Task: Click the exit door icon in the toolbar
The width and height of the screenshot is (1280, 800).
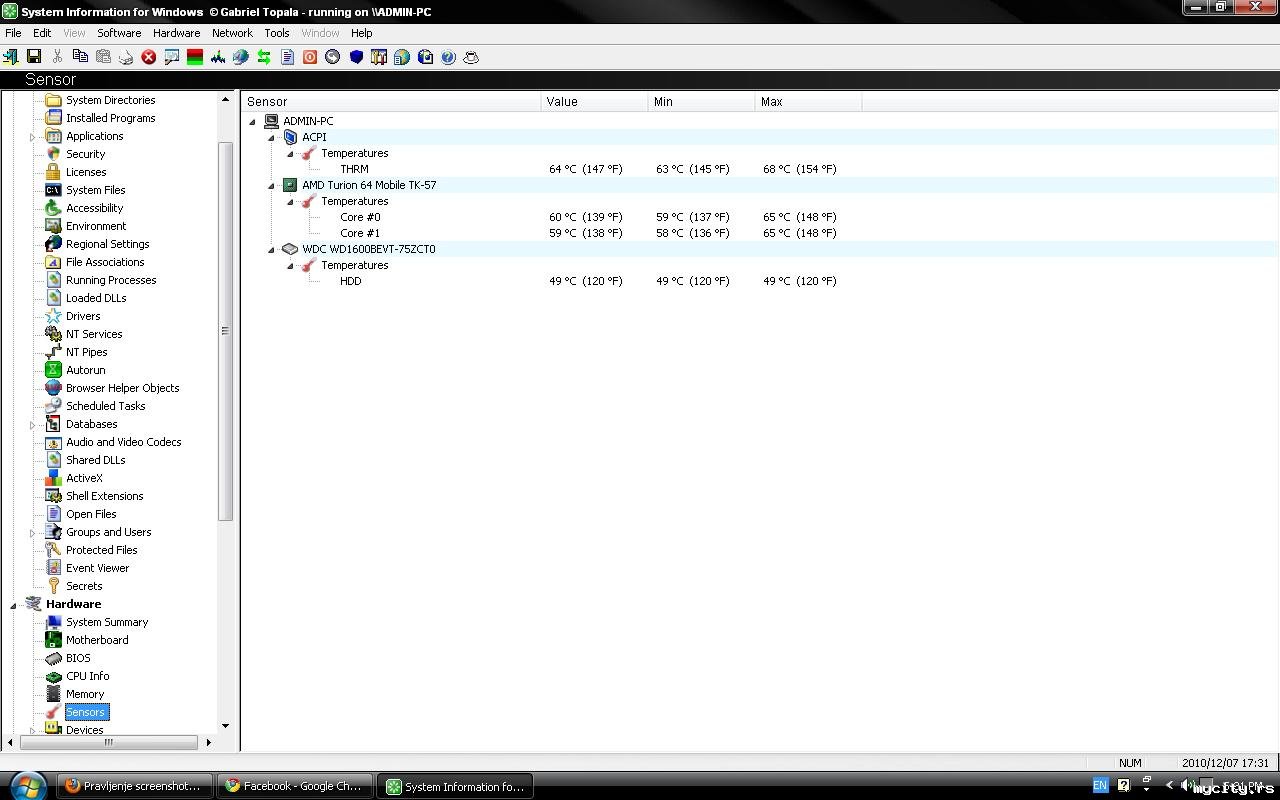Action: point(11,57)
